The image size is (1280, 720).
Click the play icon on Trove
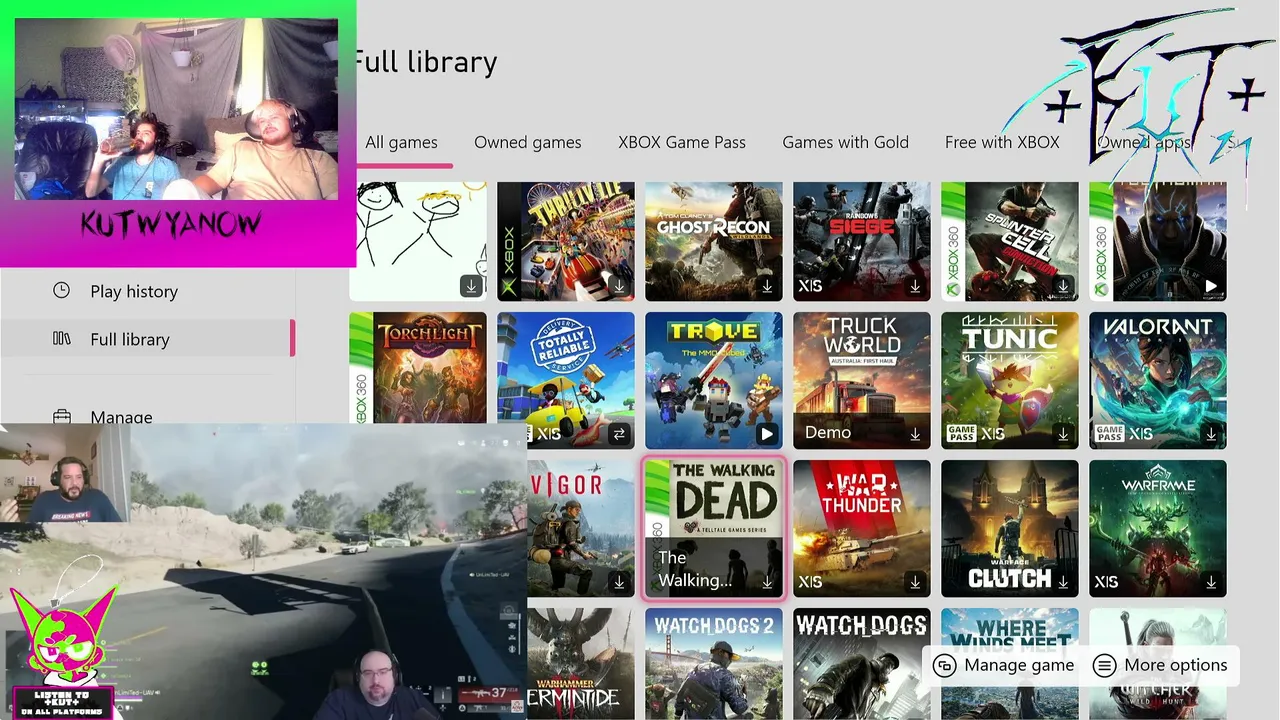(767, 434)
